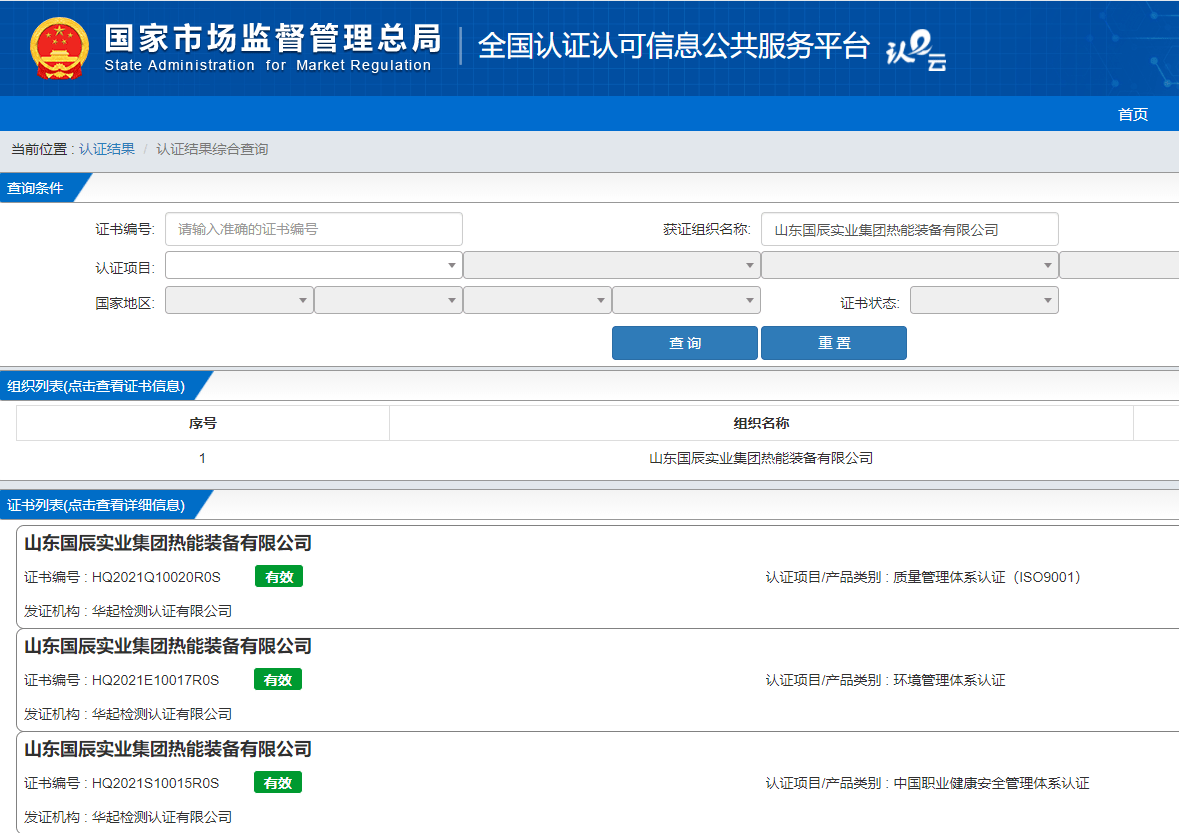Click the 组织名称 column header
Viewport: 1179px width, 833px height.
(x=761, y=423)
